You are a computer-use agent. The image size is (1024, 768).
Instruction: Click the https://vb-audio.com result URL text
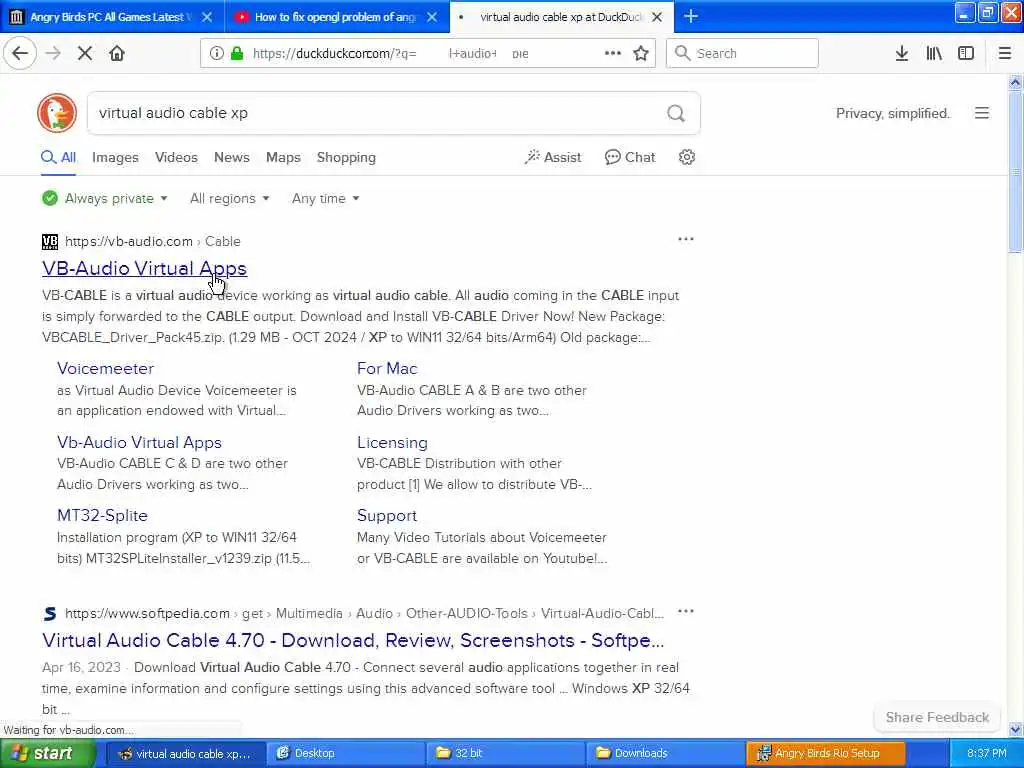click(x=129, y=242)
